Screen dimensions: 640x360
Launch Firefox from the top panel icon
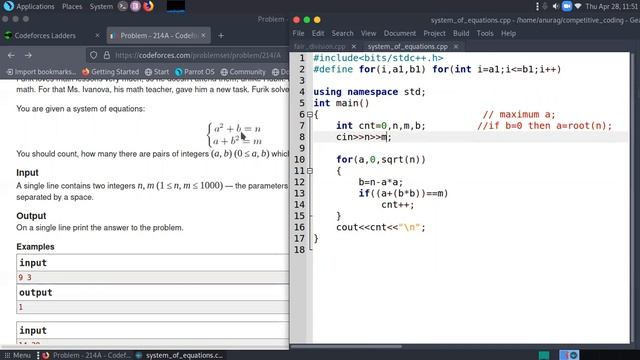[149, 6]
